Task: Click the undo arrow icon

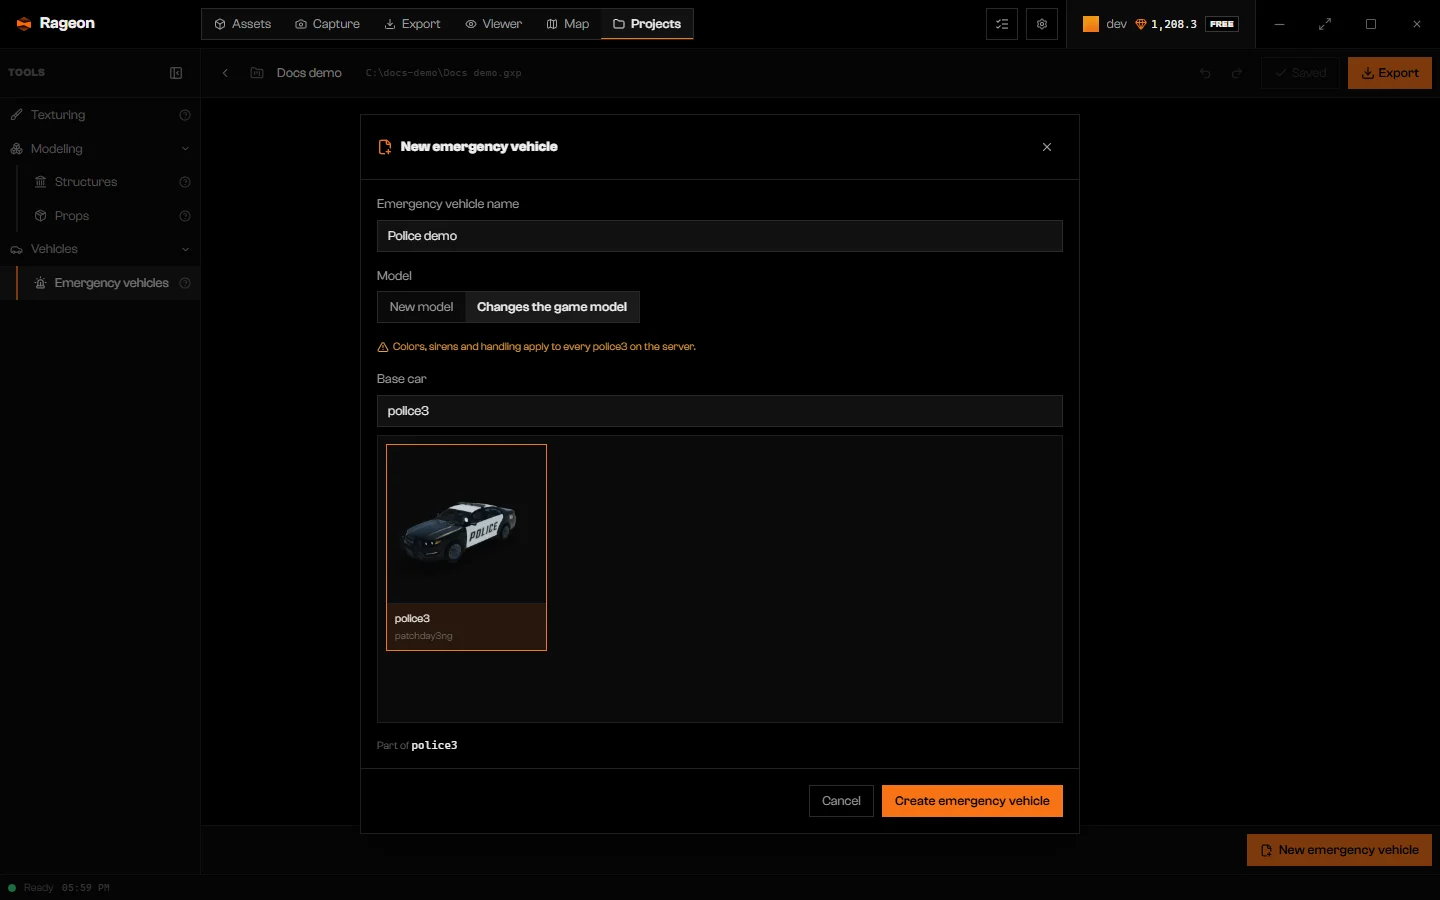Action: (1205, 73)
